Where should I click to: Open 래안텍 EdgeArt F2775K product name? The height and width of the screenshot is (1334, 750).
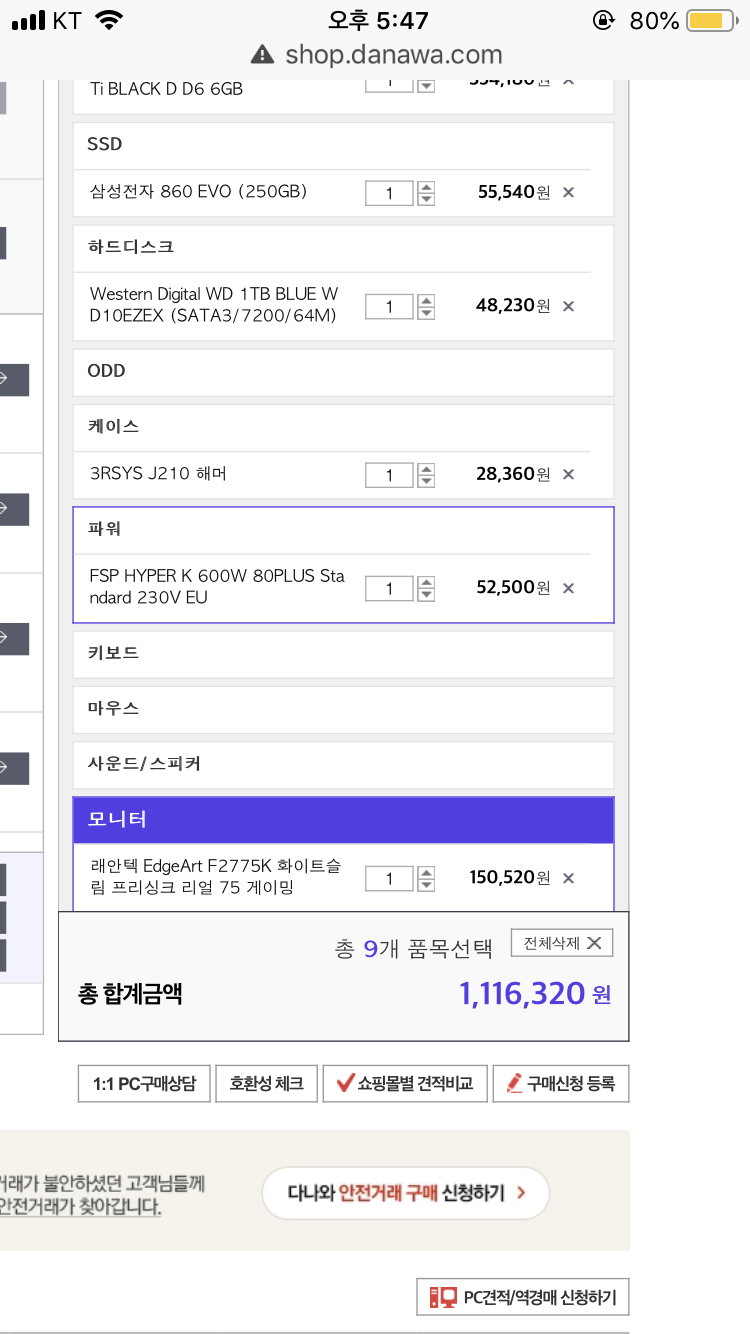coord(215,877)
